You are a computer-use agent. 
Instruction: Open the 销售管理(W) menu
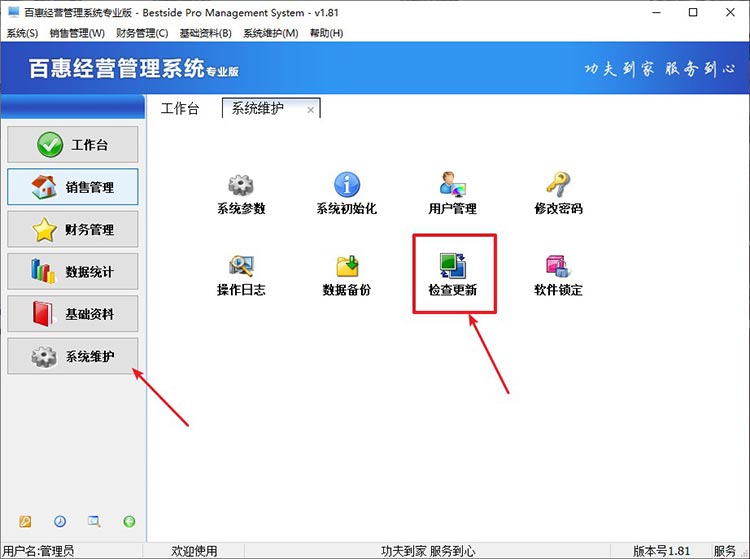pyautogui.click(x=77, y=33)
